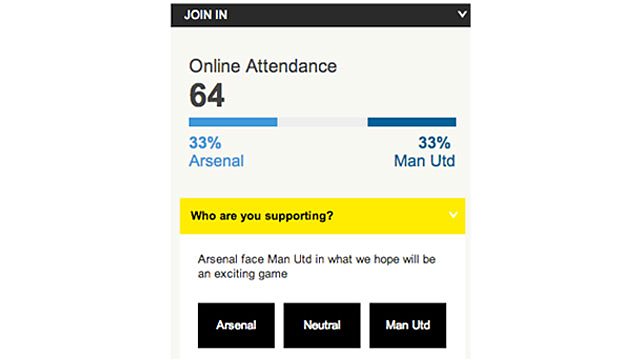The height and width of the screenshot is (360, 640).
Task: Click the 'an exciting game' text line
Action: pyautogui.click(x=243, y=274)
